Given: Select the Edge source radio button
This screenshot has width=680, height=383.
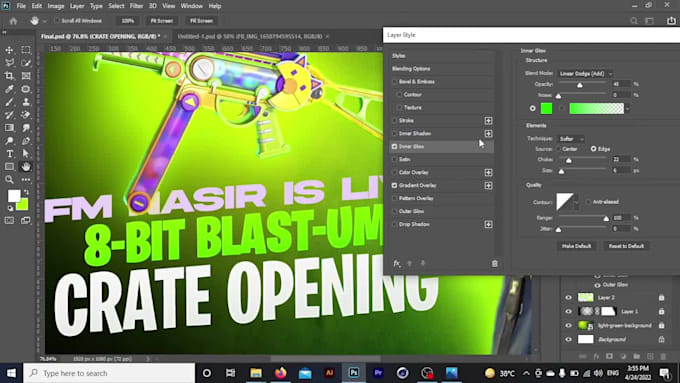Looking at the screenshot, I should click(593, 149).
